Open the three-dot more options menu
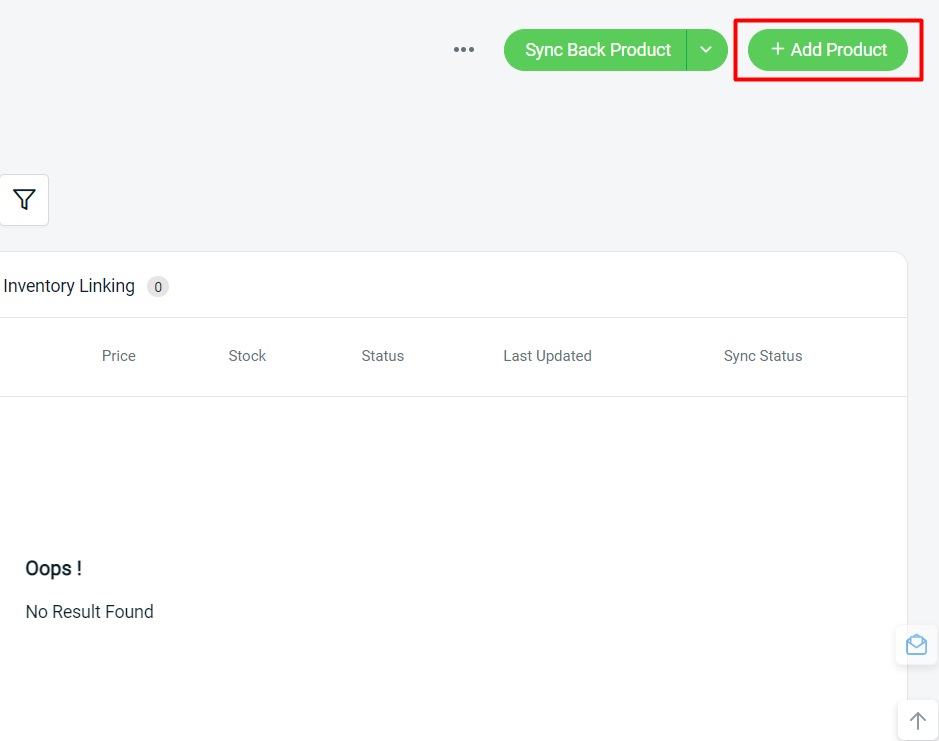Viewport: 939px width, 741px height. [x=464, y=50]
